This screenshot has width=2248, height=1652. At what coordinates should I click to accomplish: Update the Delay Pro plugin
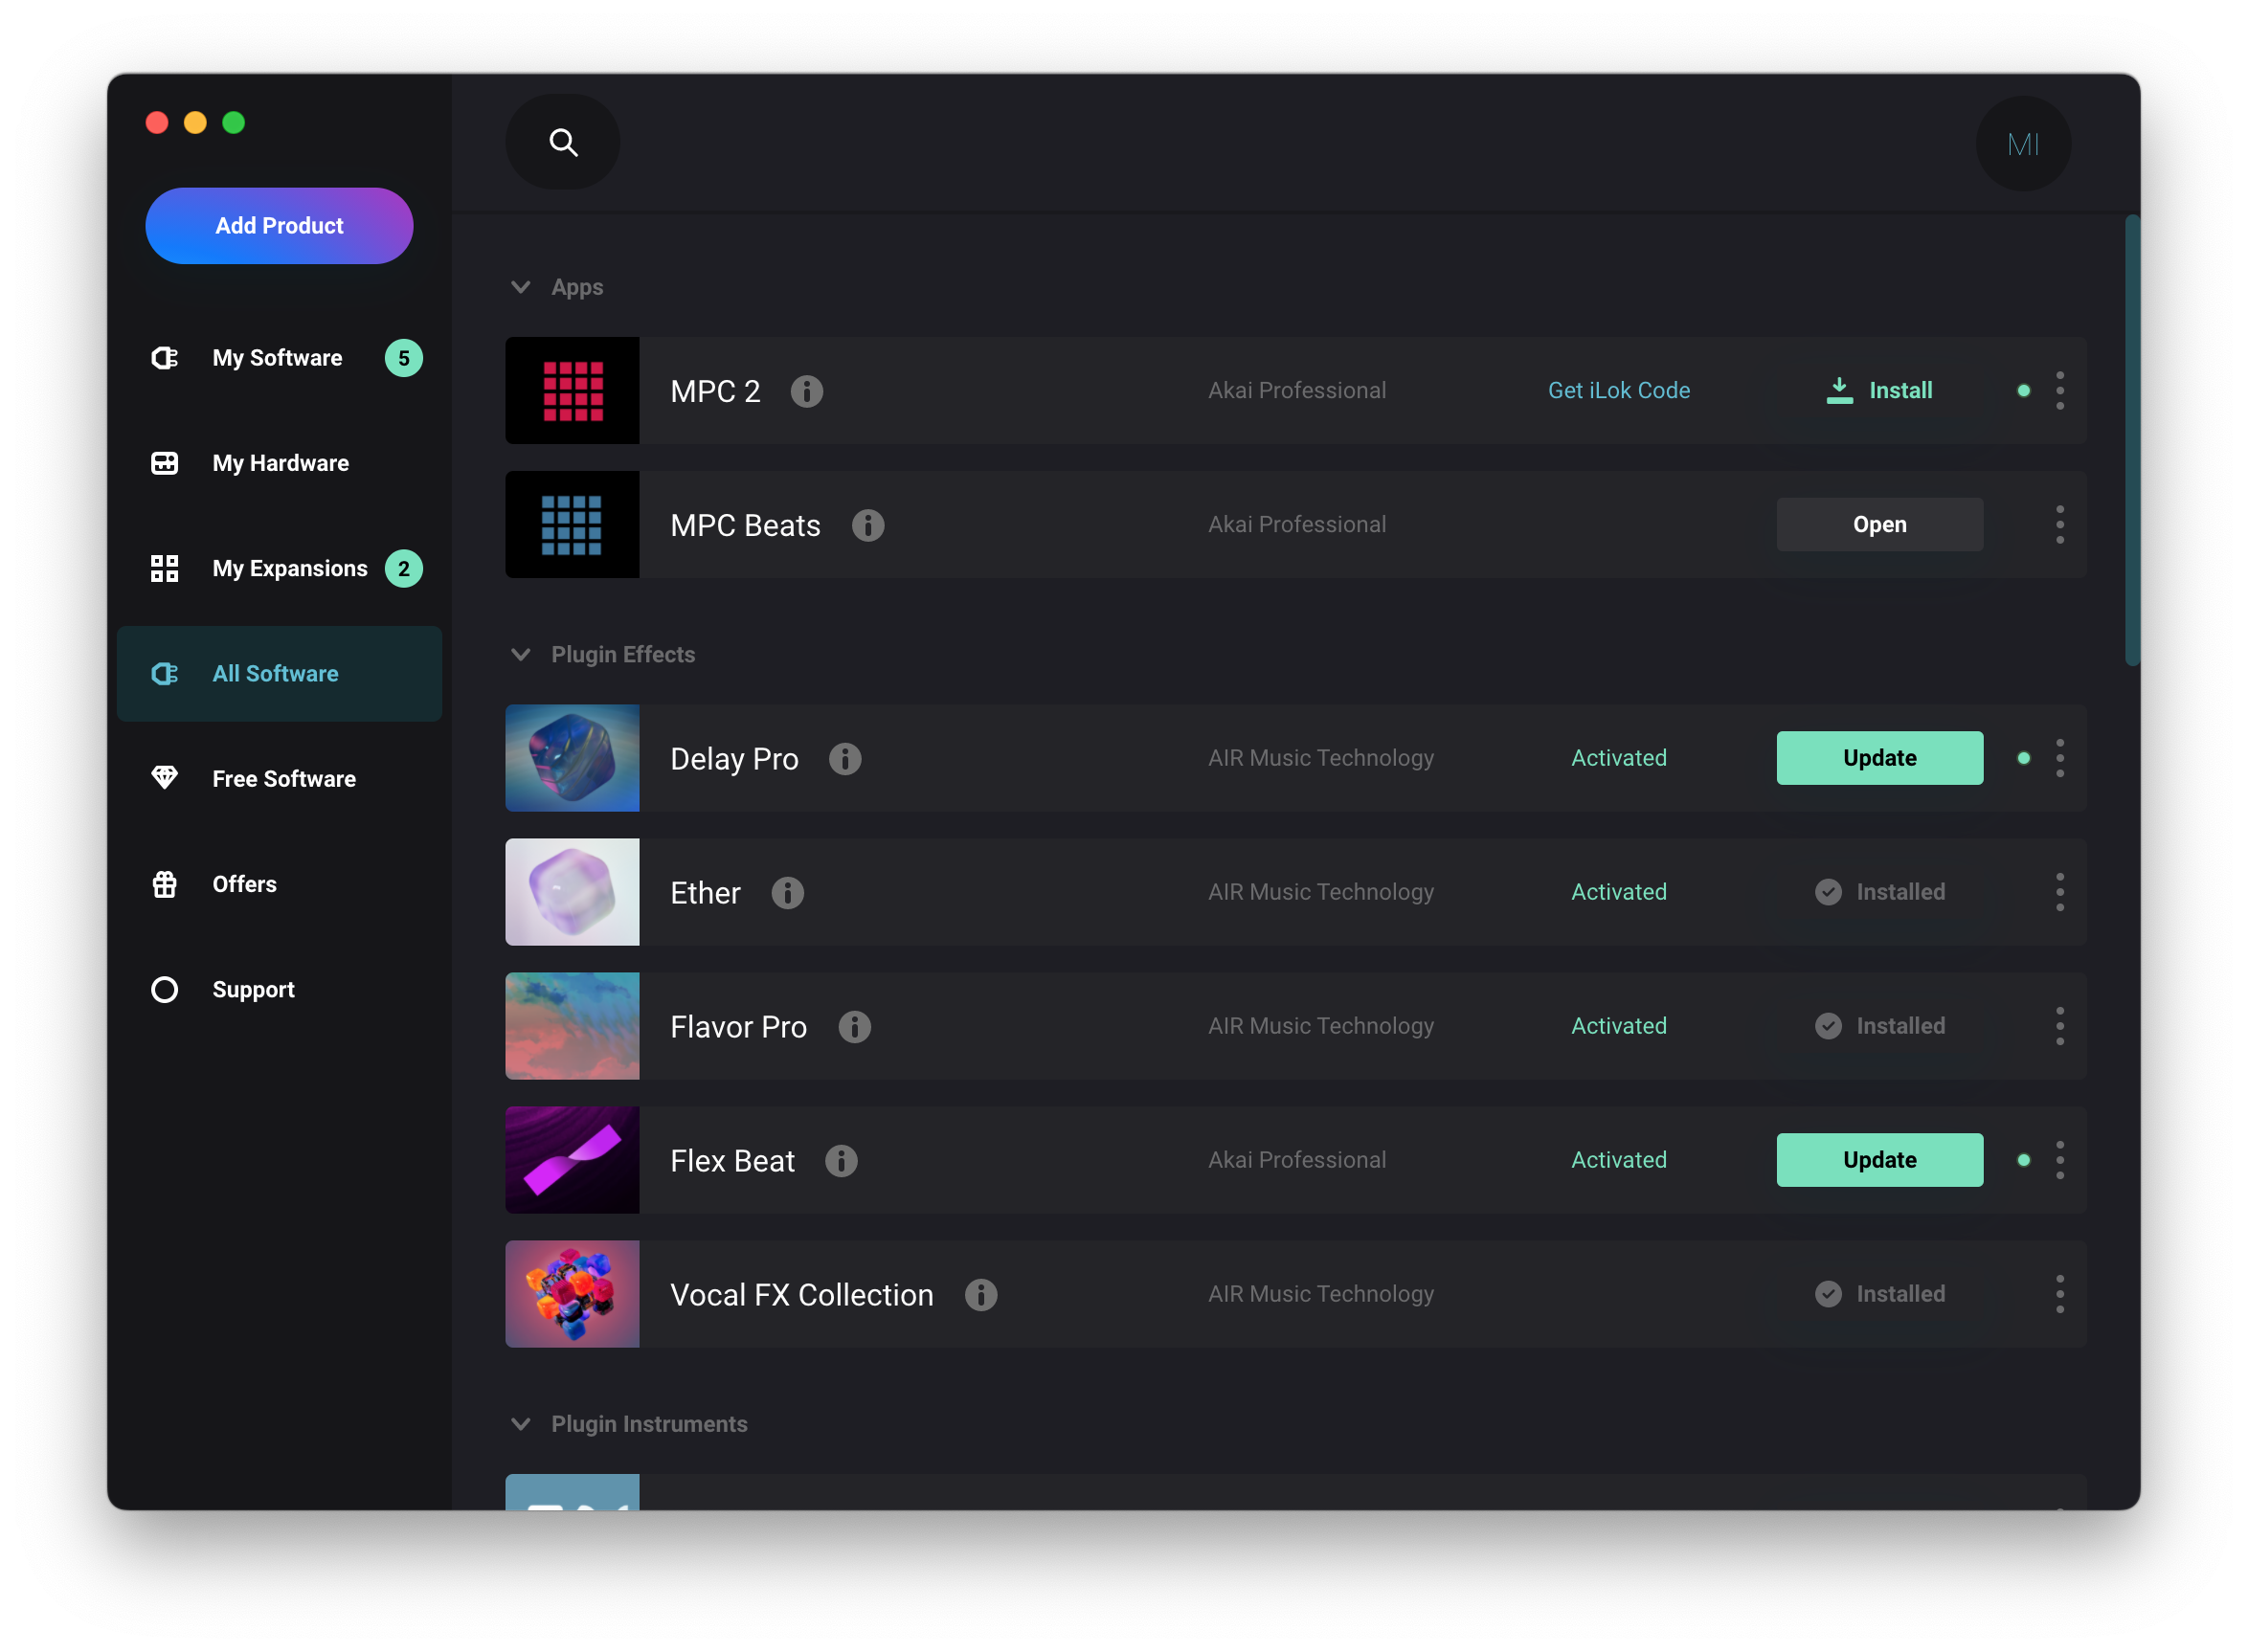click(x=1879, y=758)
